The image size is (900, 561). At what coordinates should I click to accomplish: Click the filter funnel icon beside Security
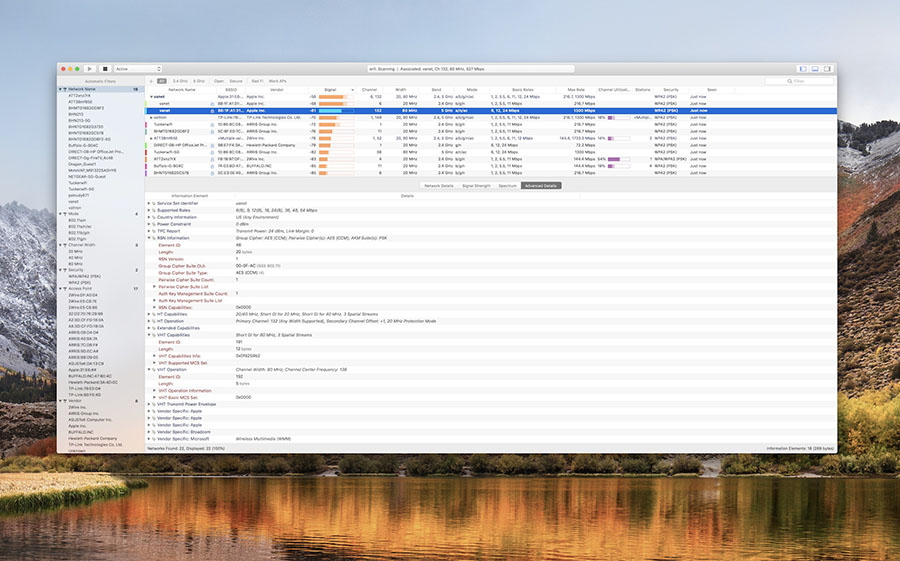pos(65,270)
